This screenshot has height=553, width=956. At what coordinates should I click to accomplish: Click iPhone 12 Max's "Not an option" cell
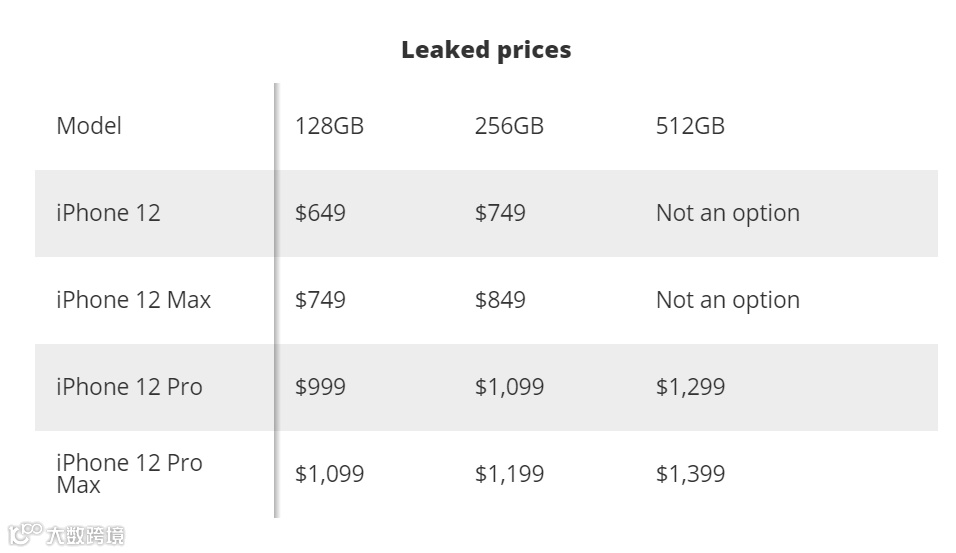(x=727, y=300)
